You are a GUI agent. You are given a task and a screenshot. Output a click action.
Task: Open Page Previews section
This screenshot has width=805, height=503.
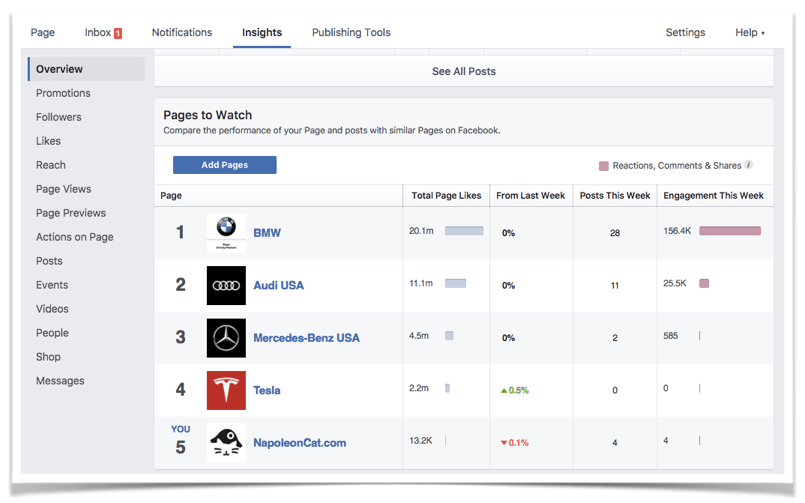71,213
